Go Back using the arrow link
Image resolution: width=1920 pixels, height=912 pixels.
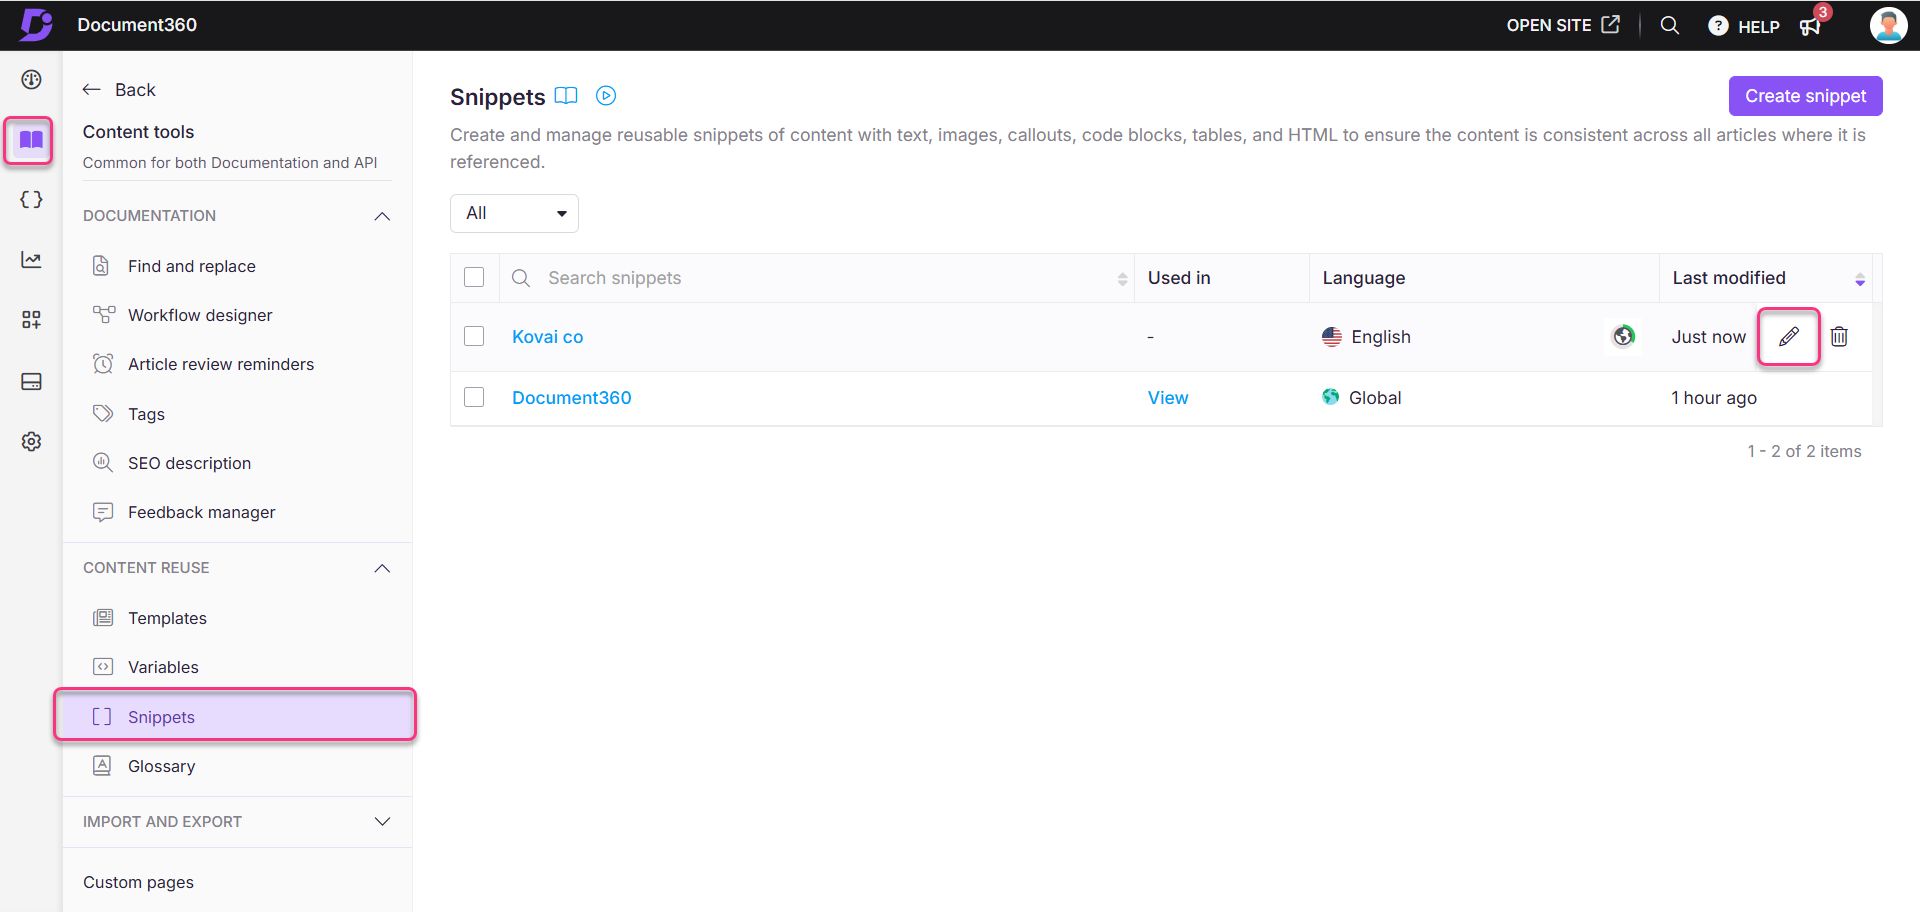(119, 90)
